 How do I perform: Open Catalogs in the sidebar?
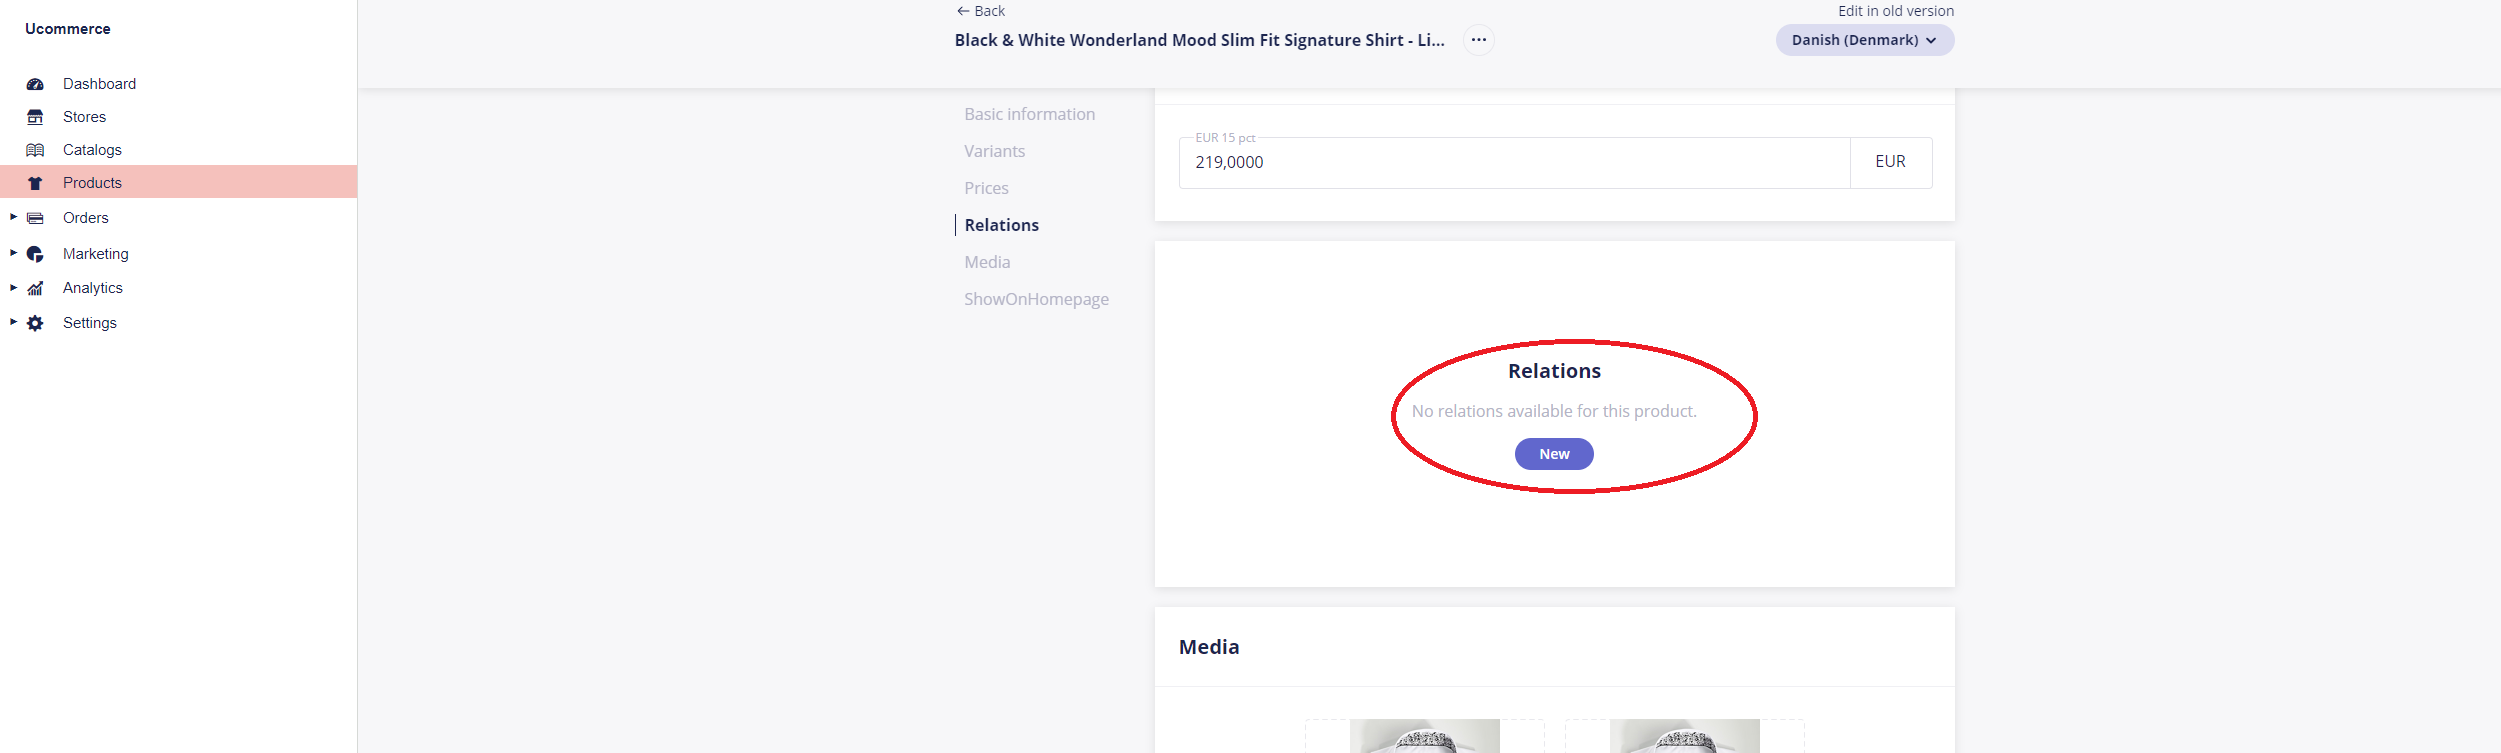point(92,150)
